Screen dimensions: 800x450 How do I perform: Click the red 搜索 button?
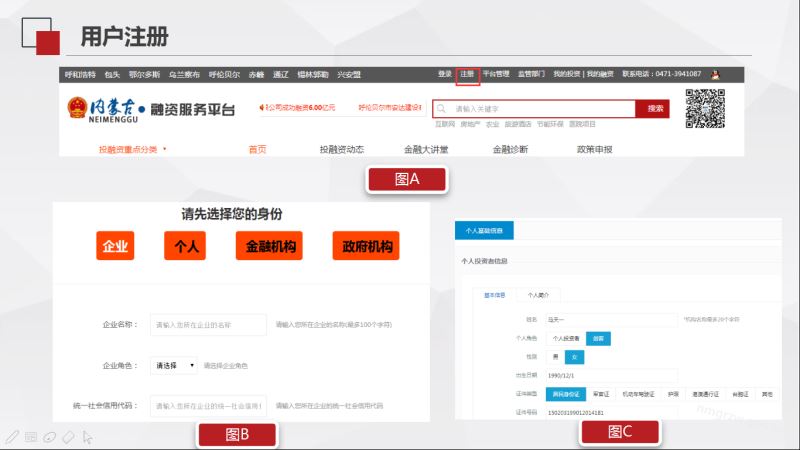tap(655, 108)
